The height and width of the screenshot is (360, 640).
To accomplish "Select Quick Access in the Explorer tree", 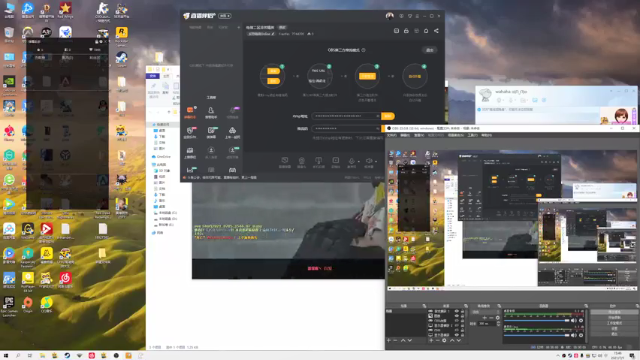I will pos(161,124).
